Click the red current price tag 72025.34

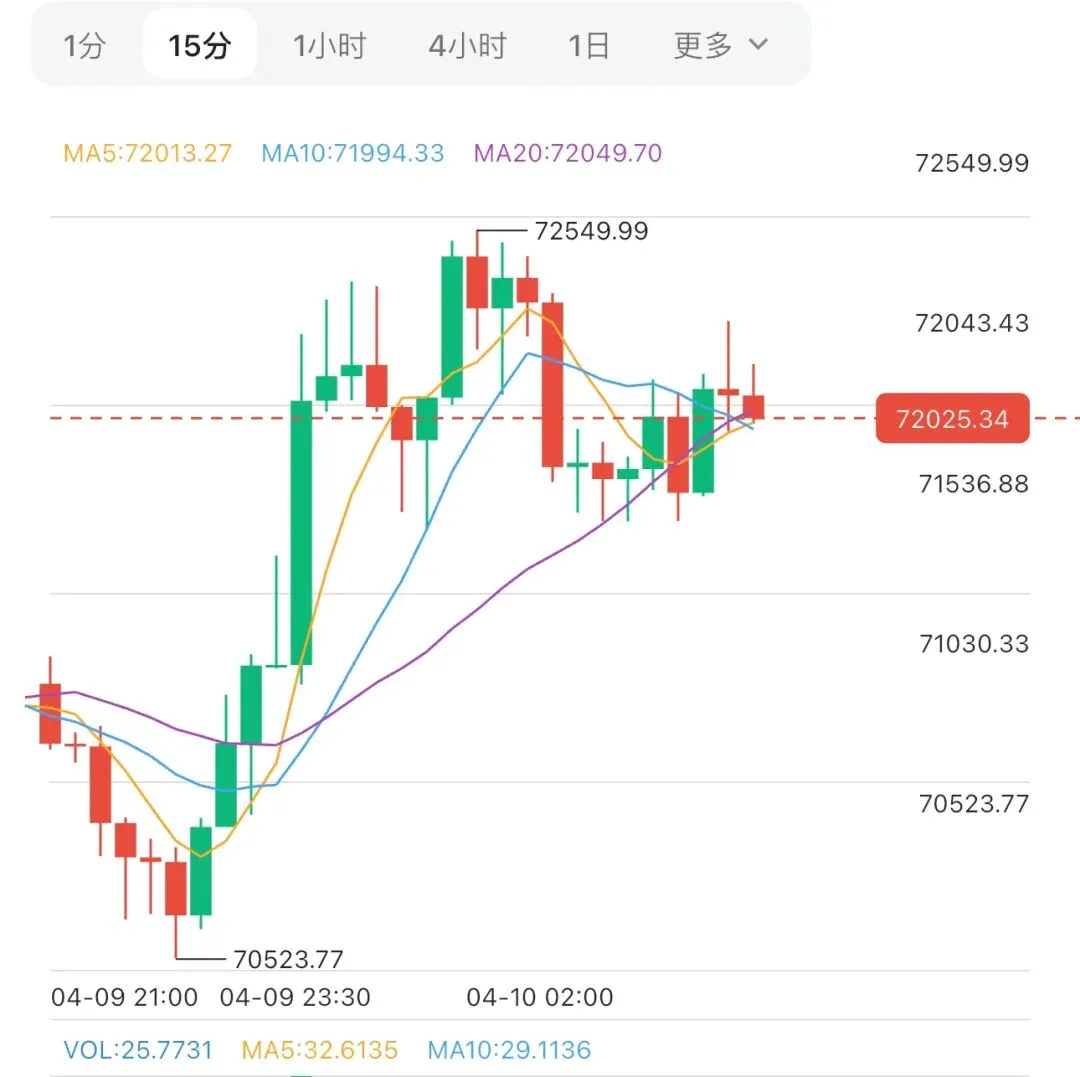[x=953, y=419]
